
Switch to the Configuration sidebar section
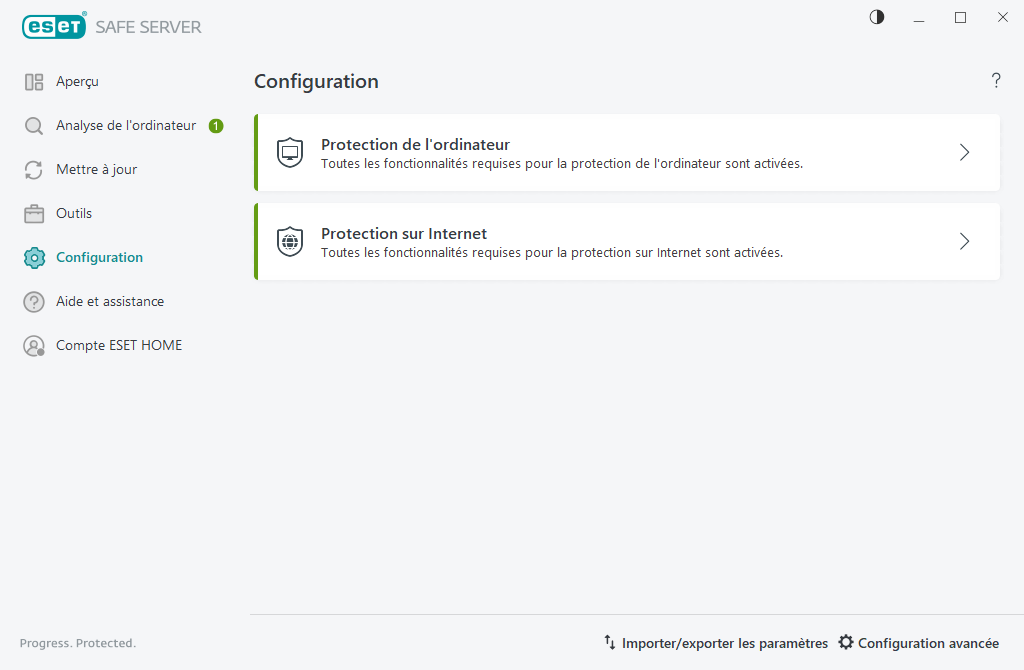pos(98,257)
